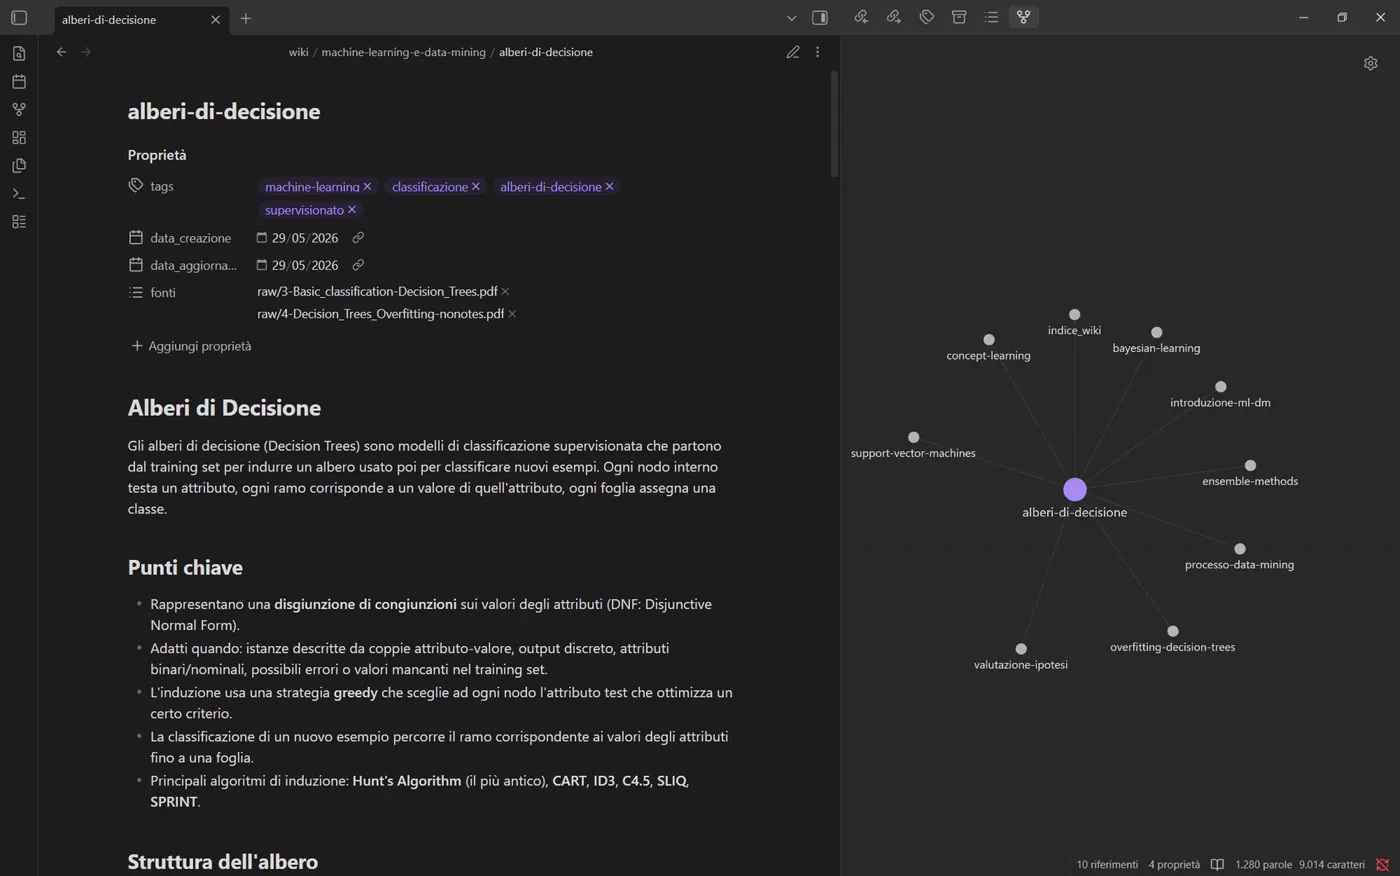This screenshot has height=876, width=1400.
Task: Open the date picker for the data_aggiorna property
Action: pos(262,265)
